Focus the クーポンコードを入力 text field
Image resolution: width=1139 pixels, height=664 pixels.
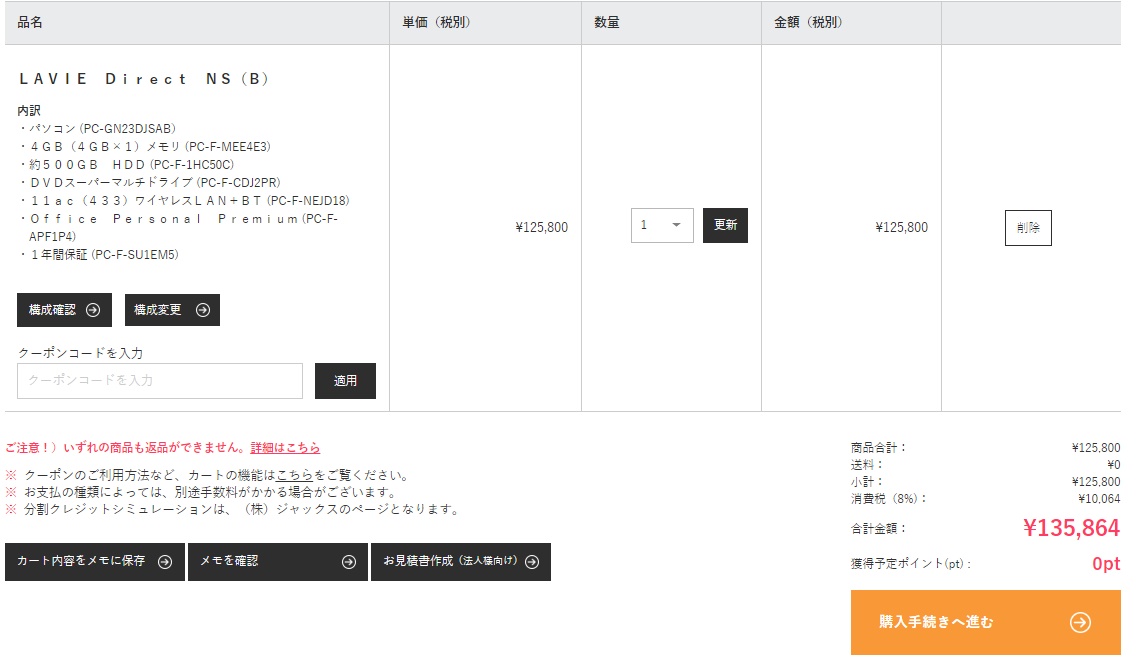click(160, 381)
